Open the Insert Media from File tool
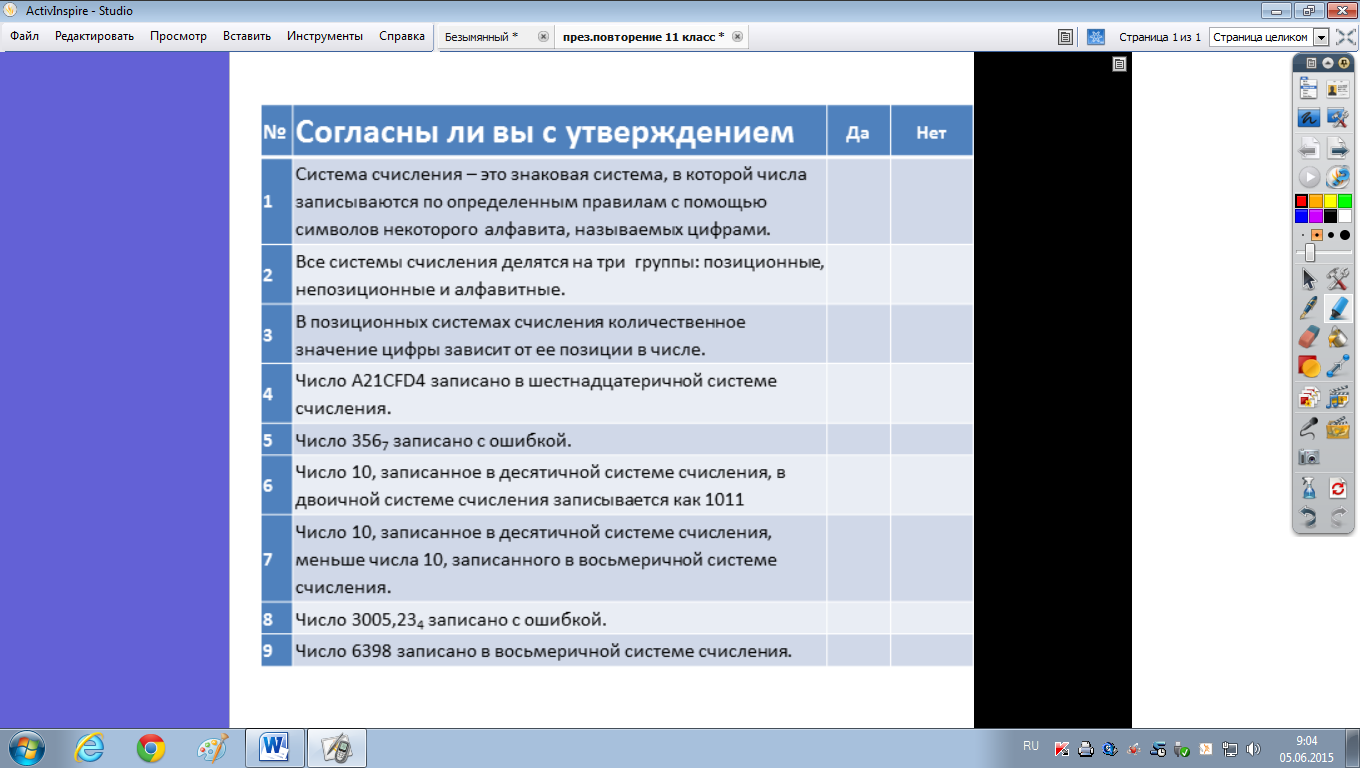Screen dimensions: 1360x768 [x=1309, y=398]
